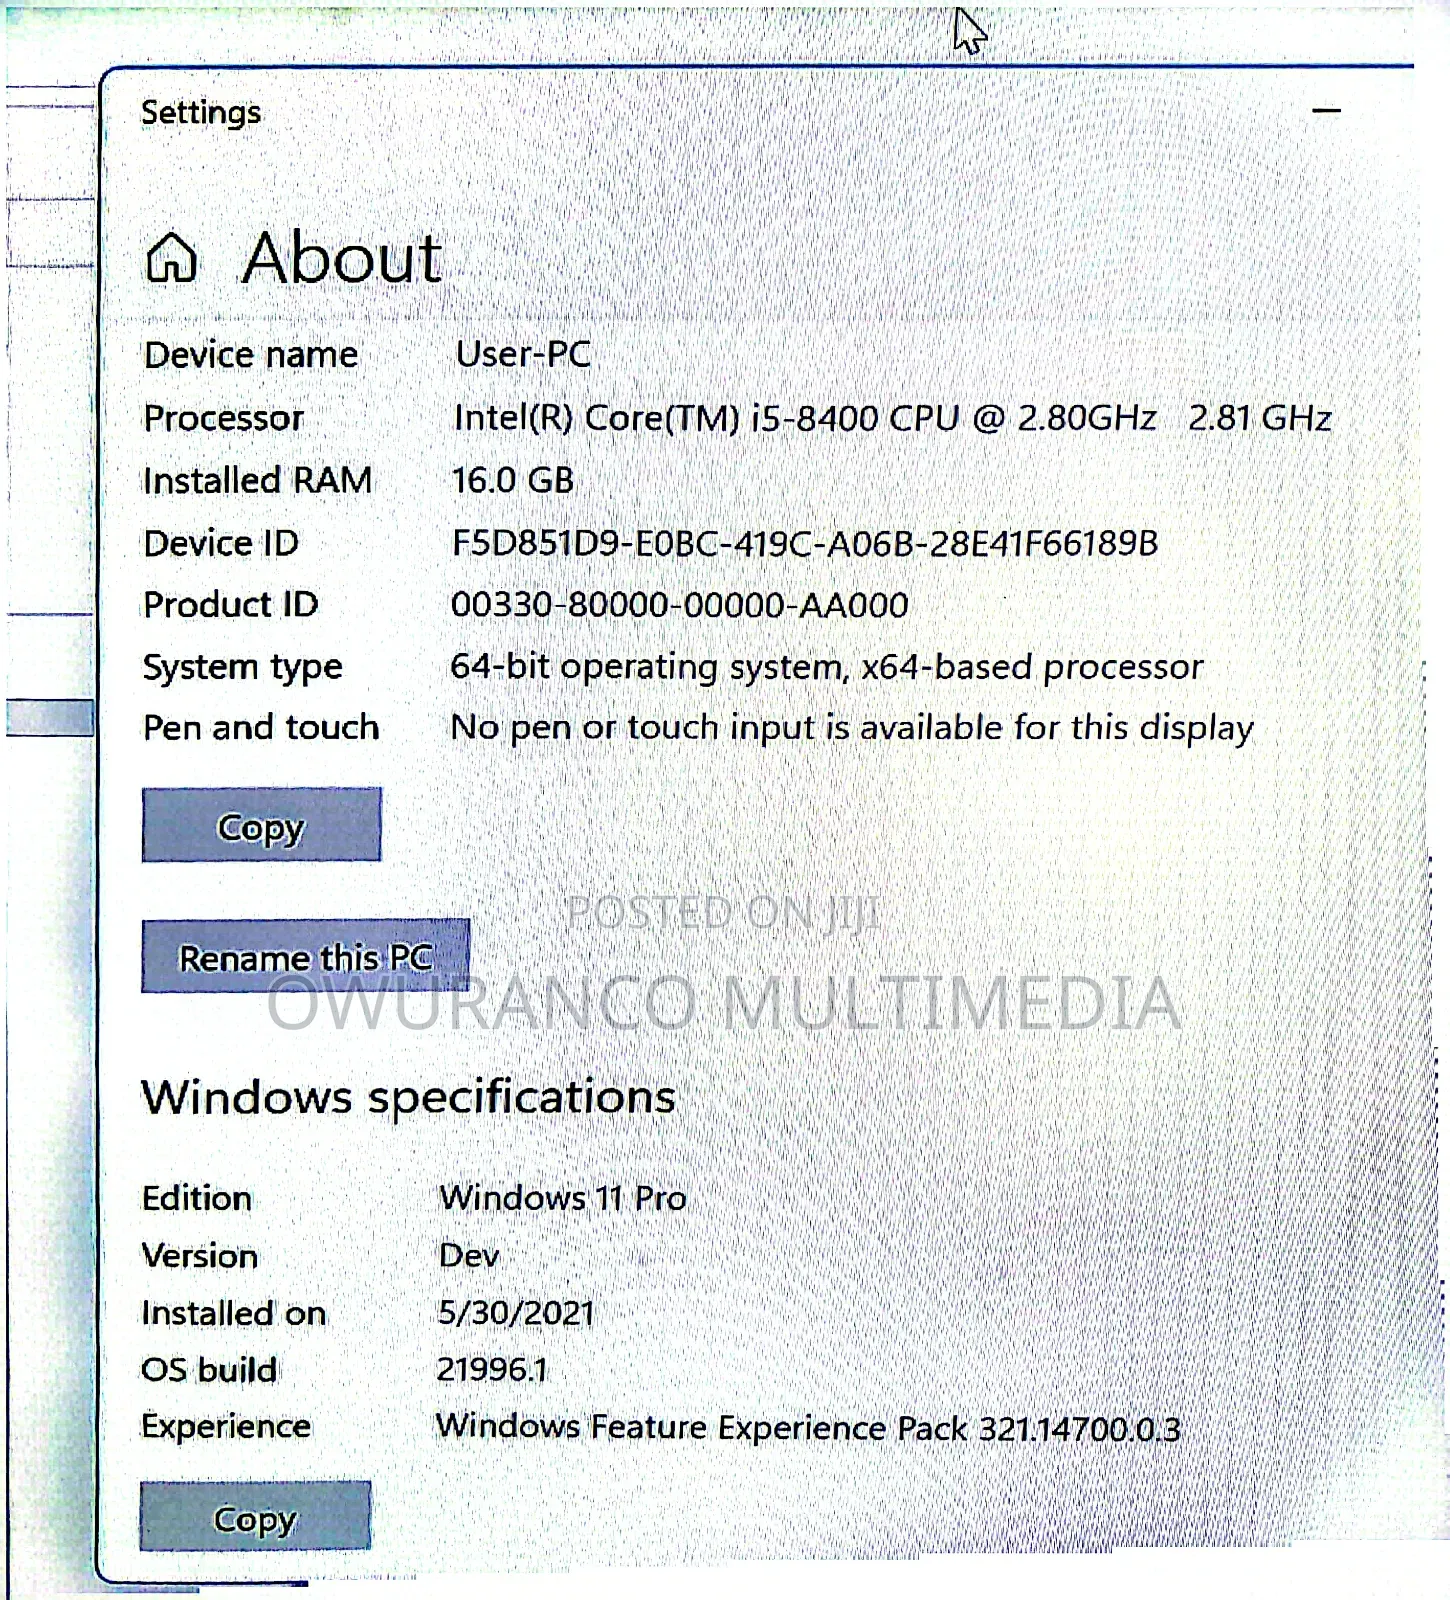Click the Pen and touch label
This screenshot has height=1600, width=1450.
point(261,728)
